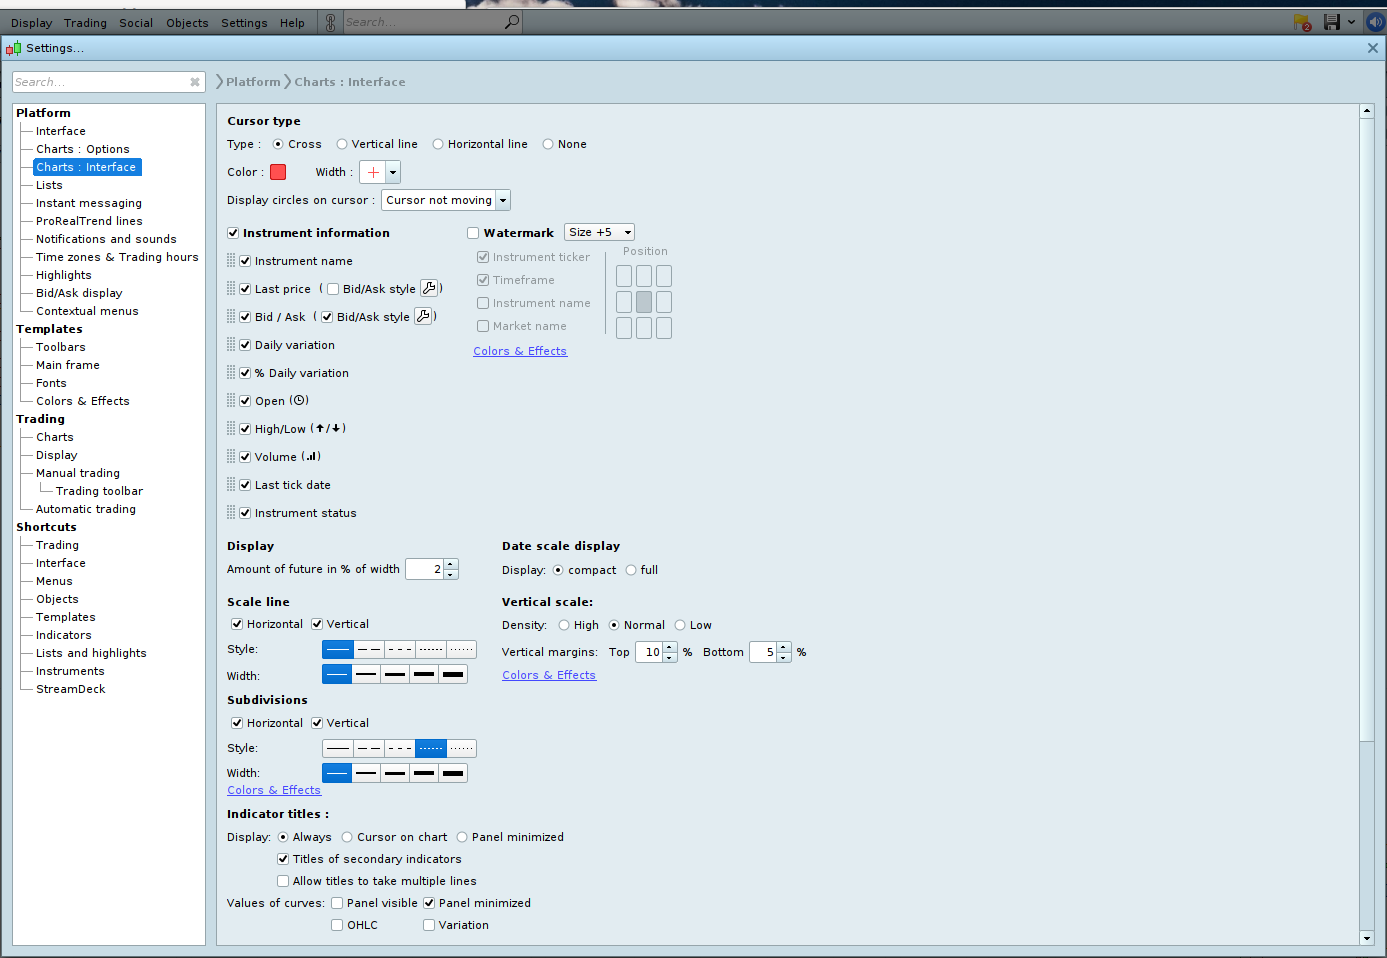Open the Help menu

pos(292,23)
